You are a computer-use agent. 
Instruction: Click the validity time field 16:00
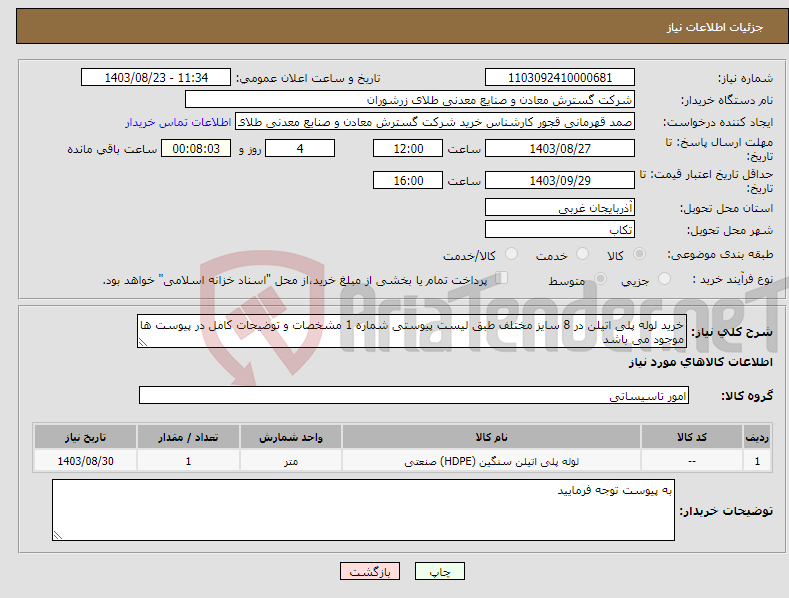click(408, 180)
